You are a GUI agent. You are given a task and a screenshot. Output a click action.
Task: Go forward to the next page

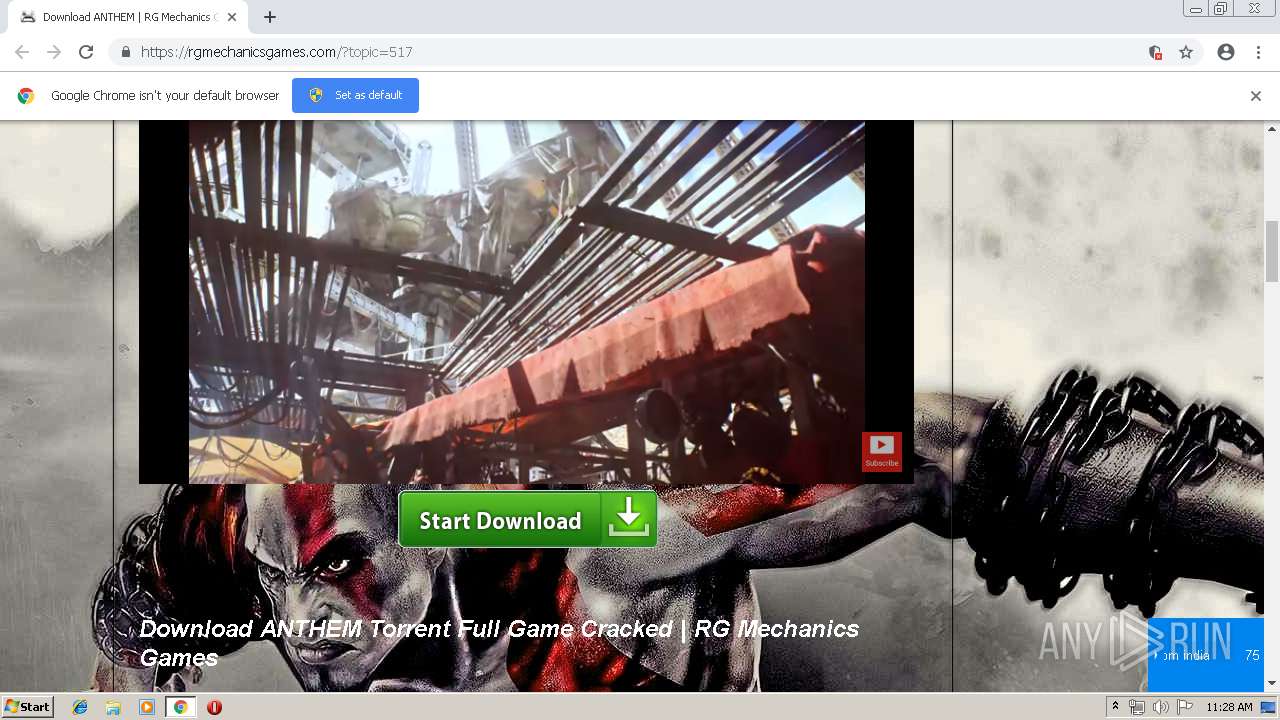(54, 52)
